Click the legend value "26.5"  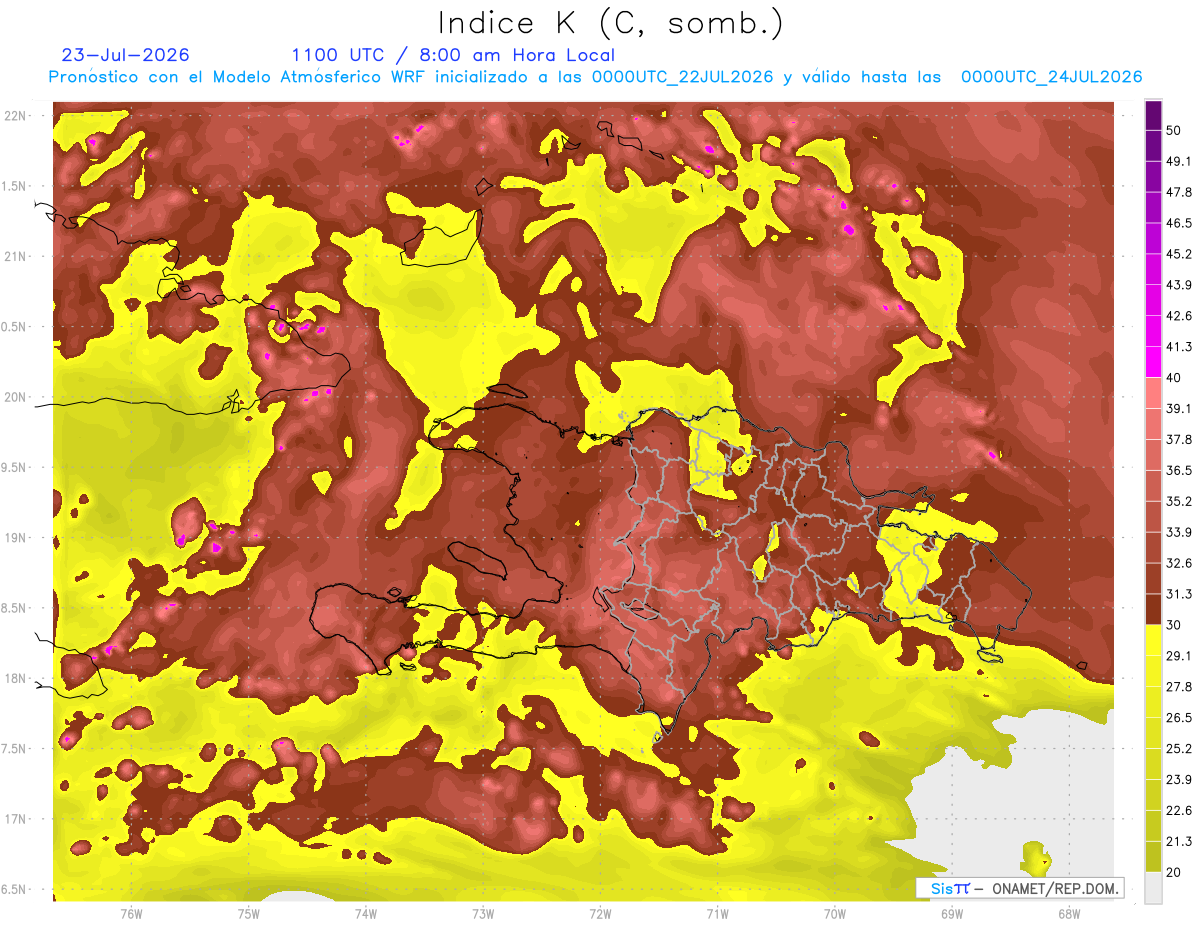pyautogui.click(x=1178, y=718)
